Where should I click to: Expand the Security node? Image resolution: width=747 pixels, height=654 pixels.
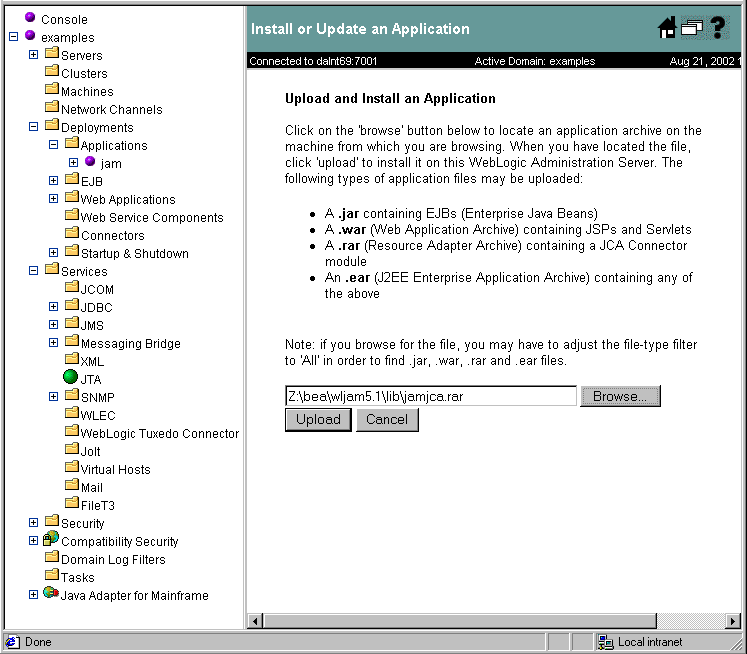click(33, 523)
